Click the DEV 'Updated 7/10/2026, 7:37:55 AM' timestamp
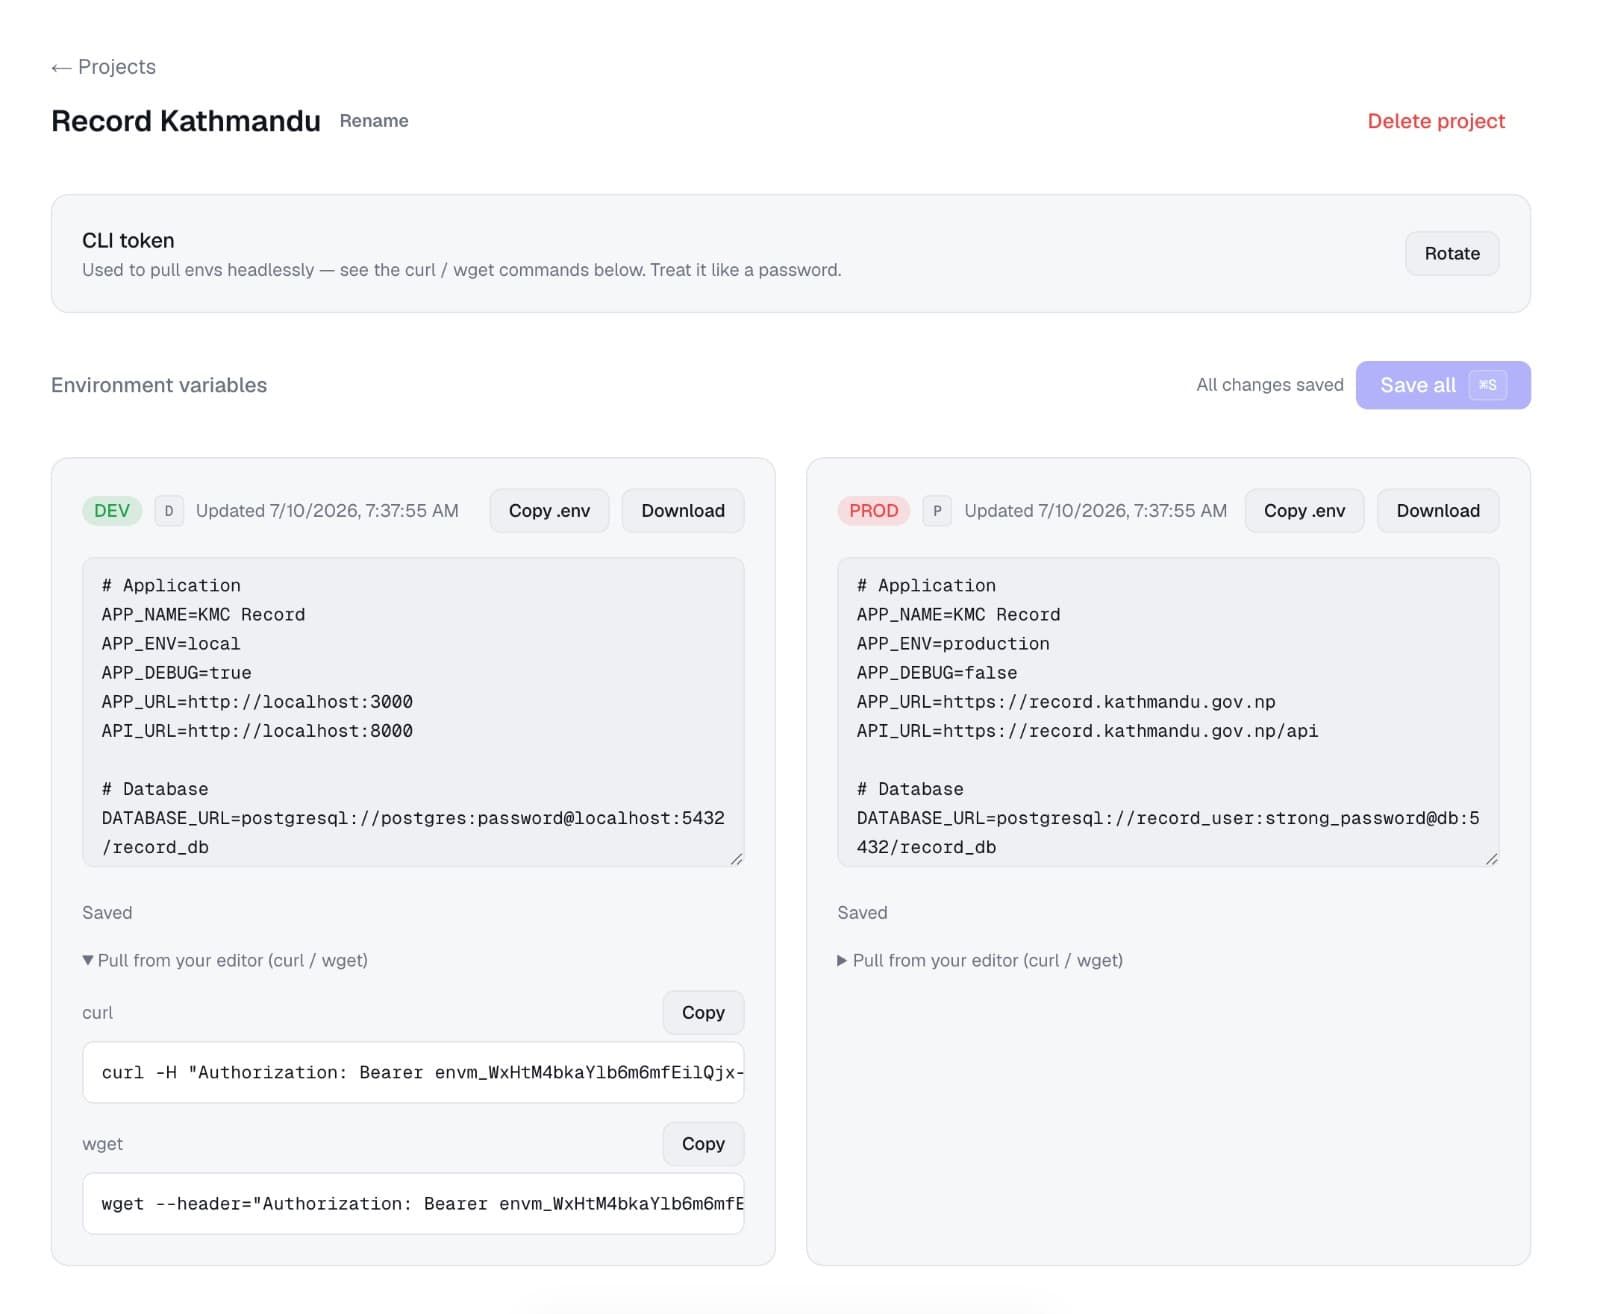The image size is (1600, 1314). 327,511
